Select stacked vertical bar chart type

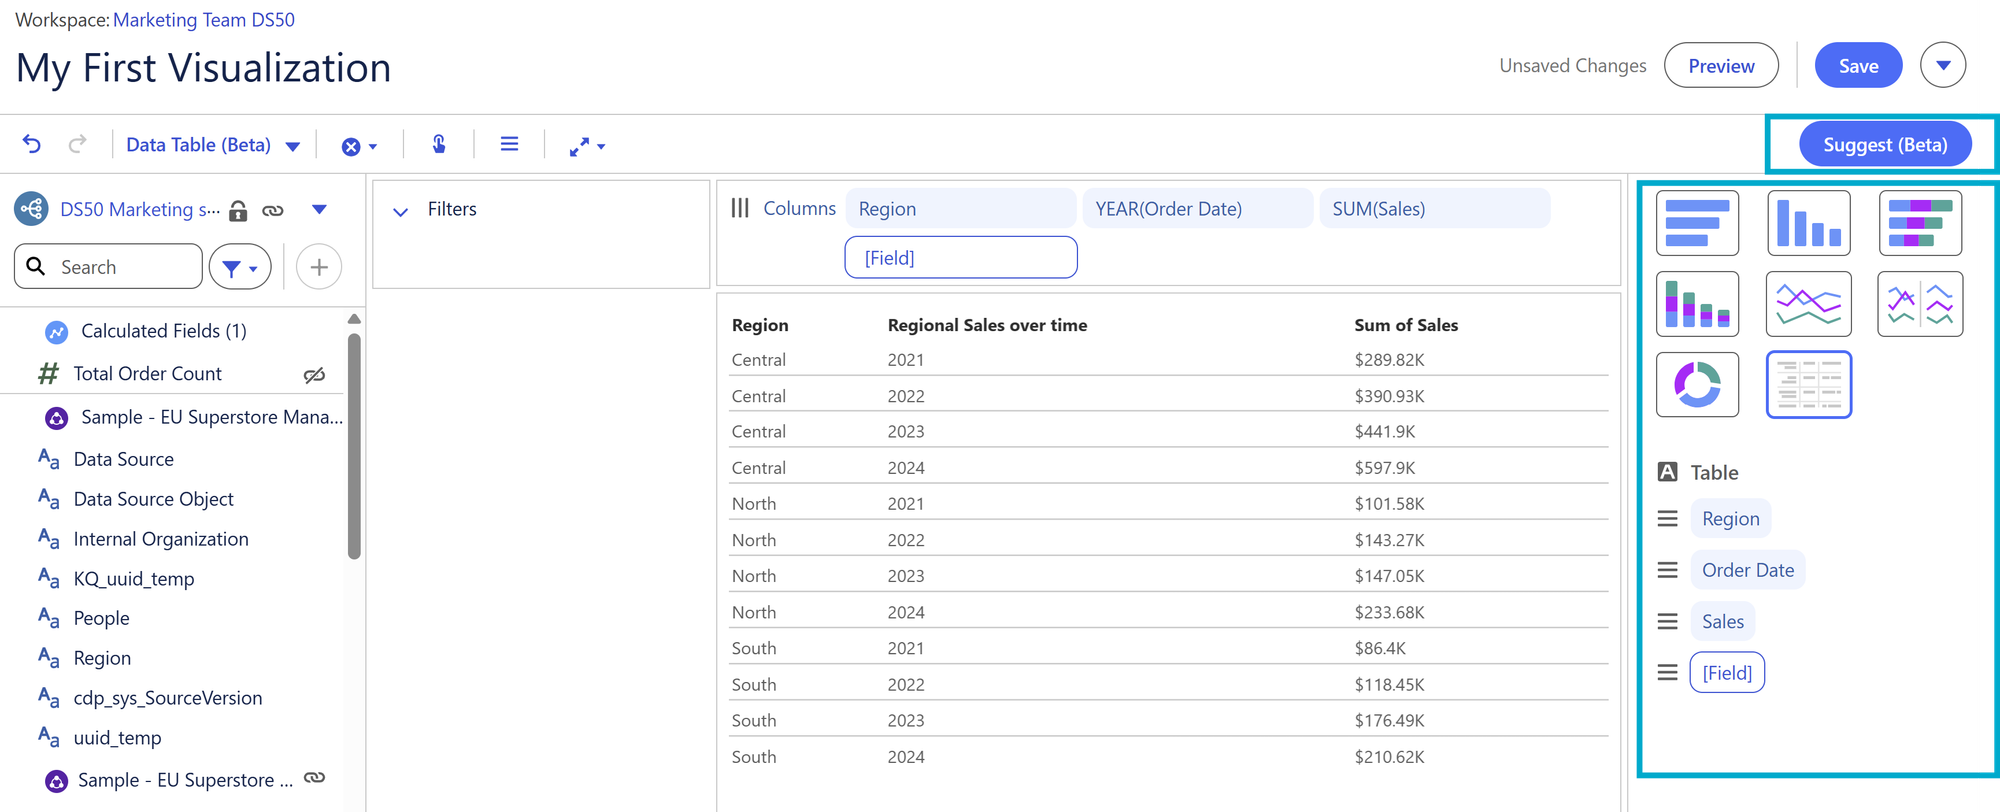[x=1697, y=303]
